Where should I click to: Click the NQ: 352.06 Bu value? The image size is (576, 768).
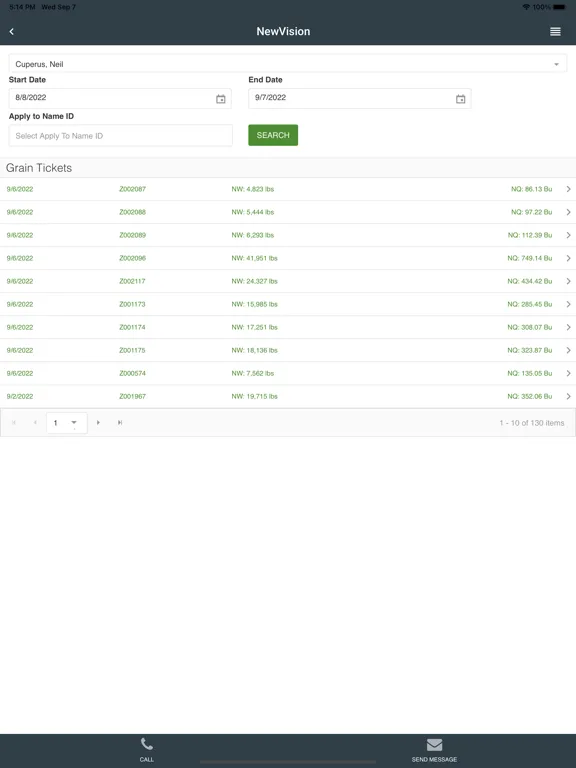(529, 396)
